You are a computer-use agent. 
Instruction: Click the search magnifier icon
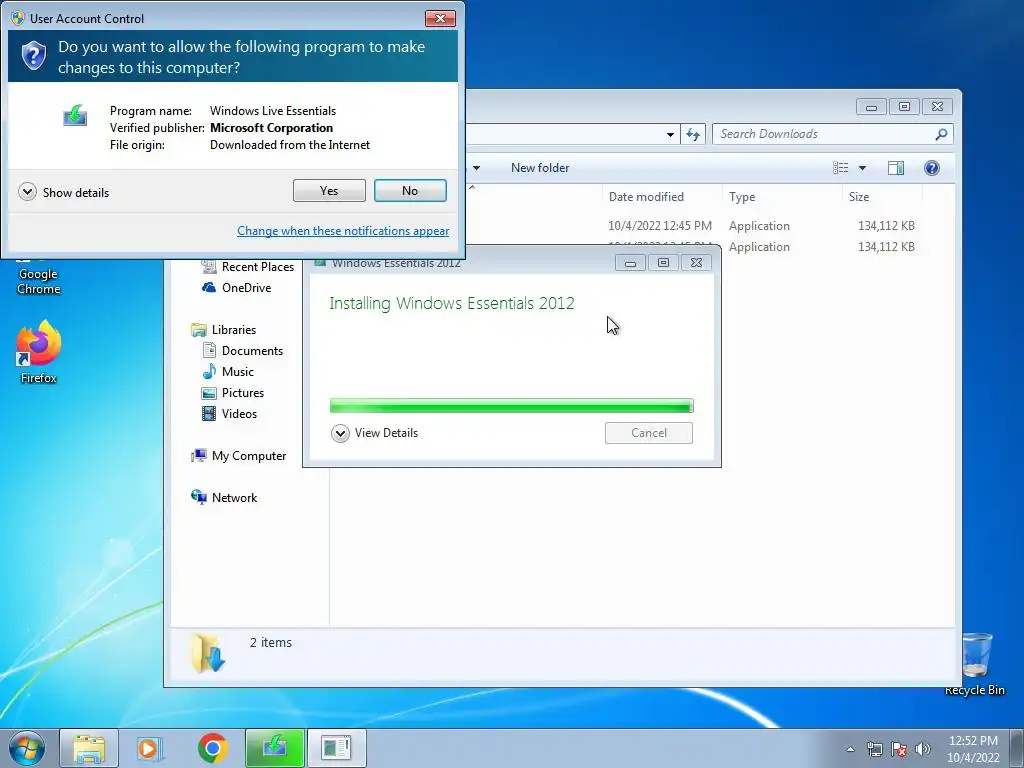[x=941, y=134]
